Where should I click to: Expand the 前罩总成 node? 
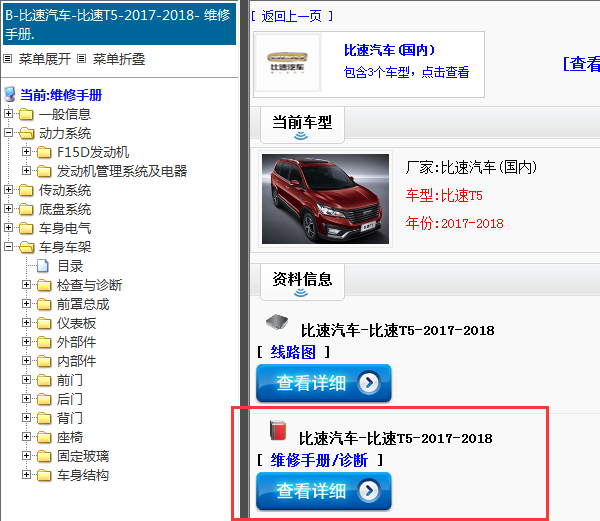point(26,304)
